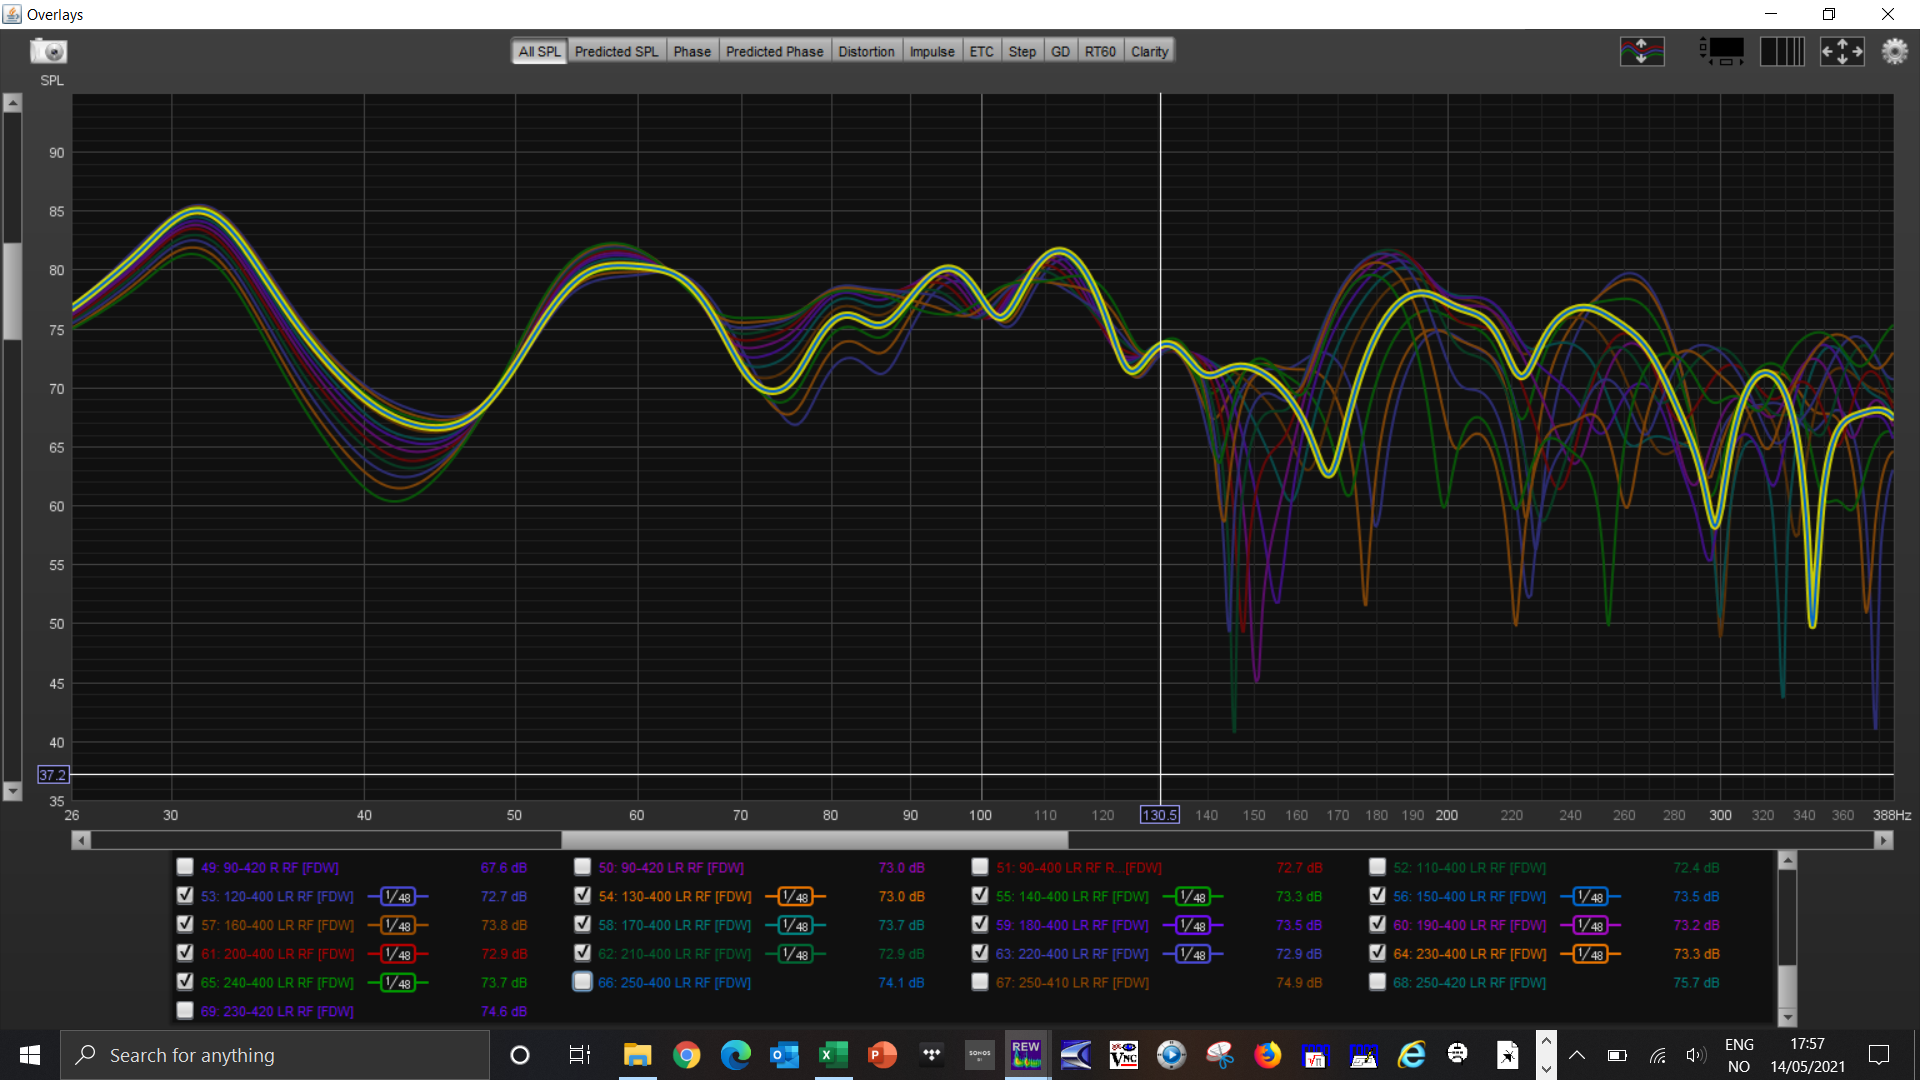Click the vertical SPL scrollbar thumb
The width and height of the screenshot is (1920, 1080).
point(12,291)
